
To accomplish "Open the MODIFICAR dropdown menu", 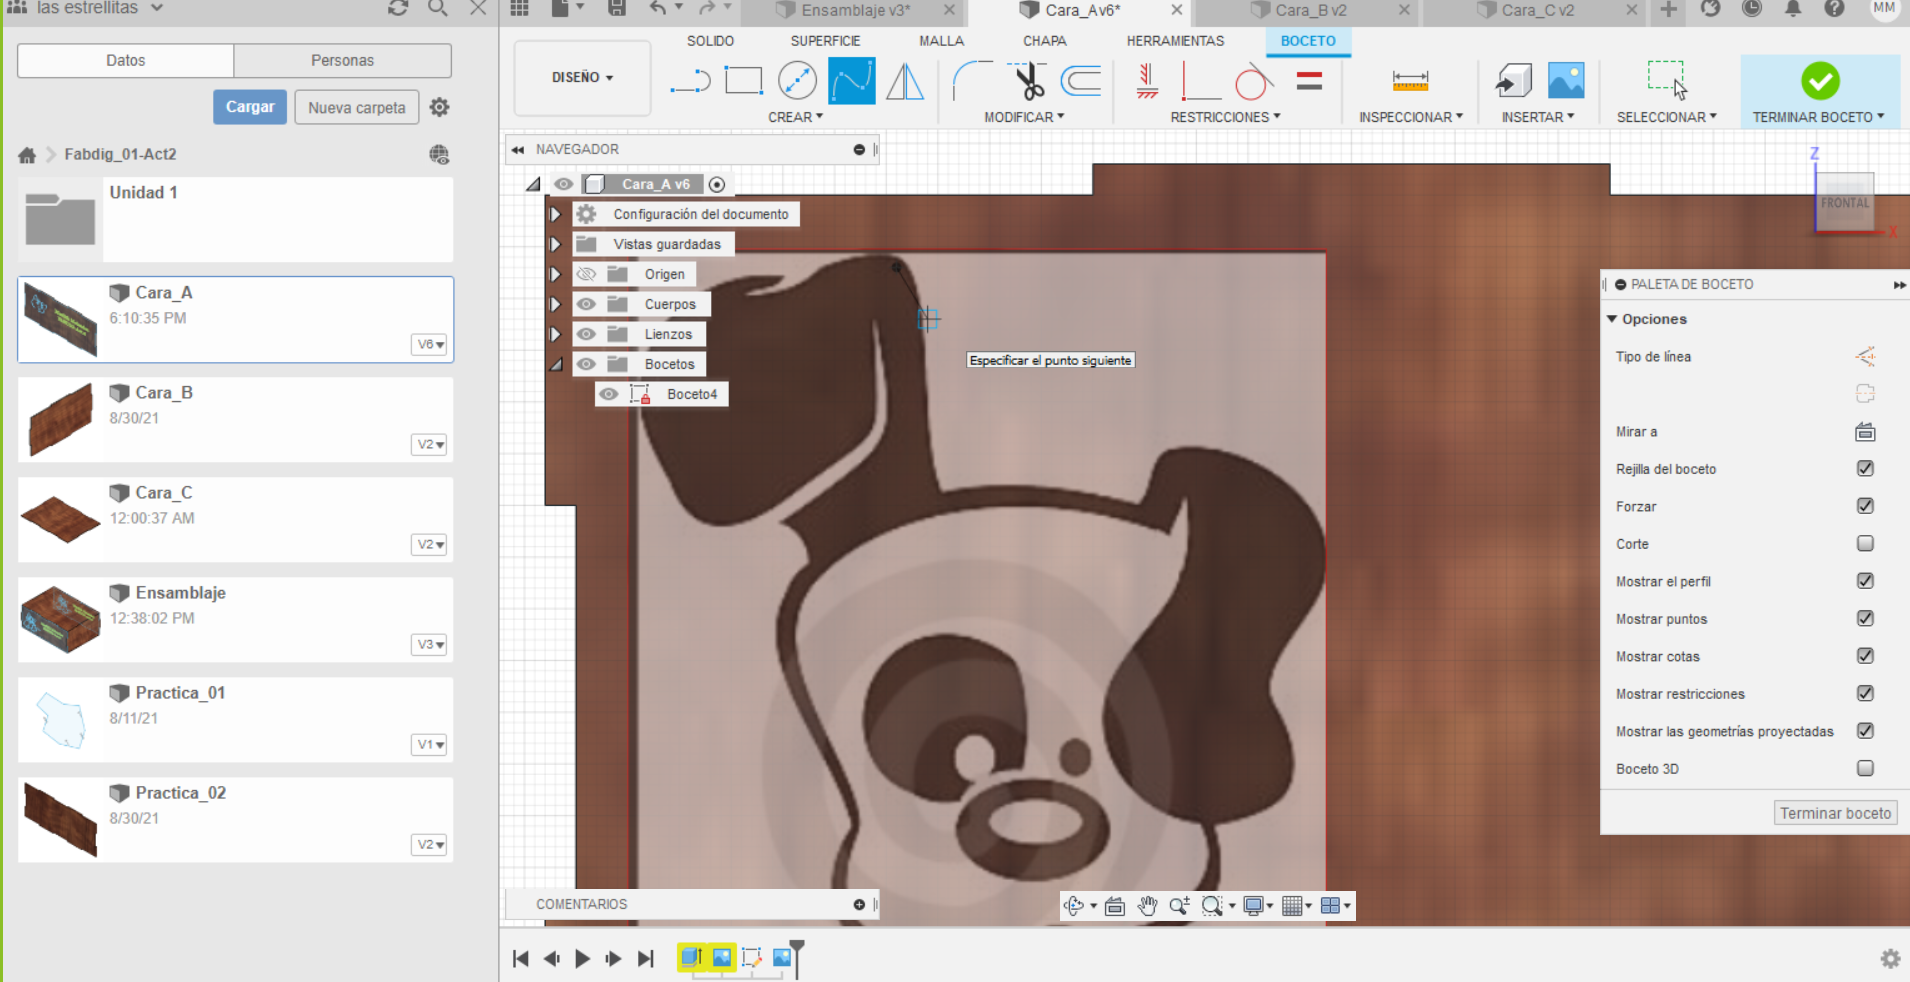I will (1024, 117).
